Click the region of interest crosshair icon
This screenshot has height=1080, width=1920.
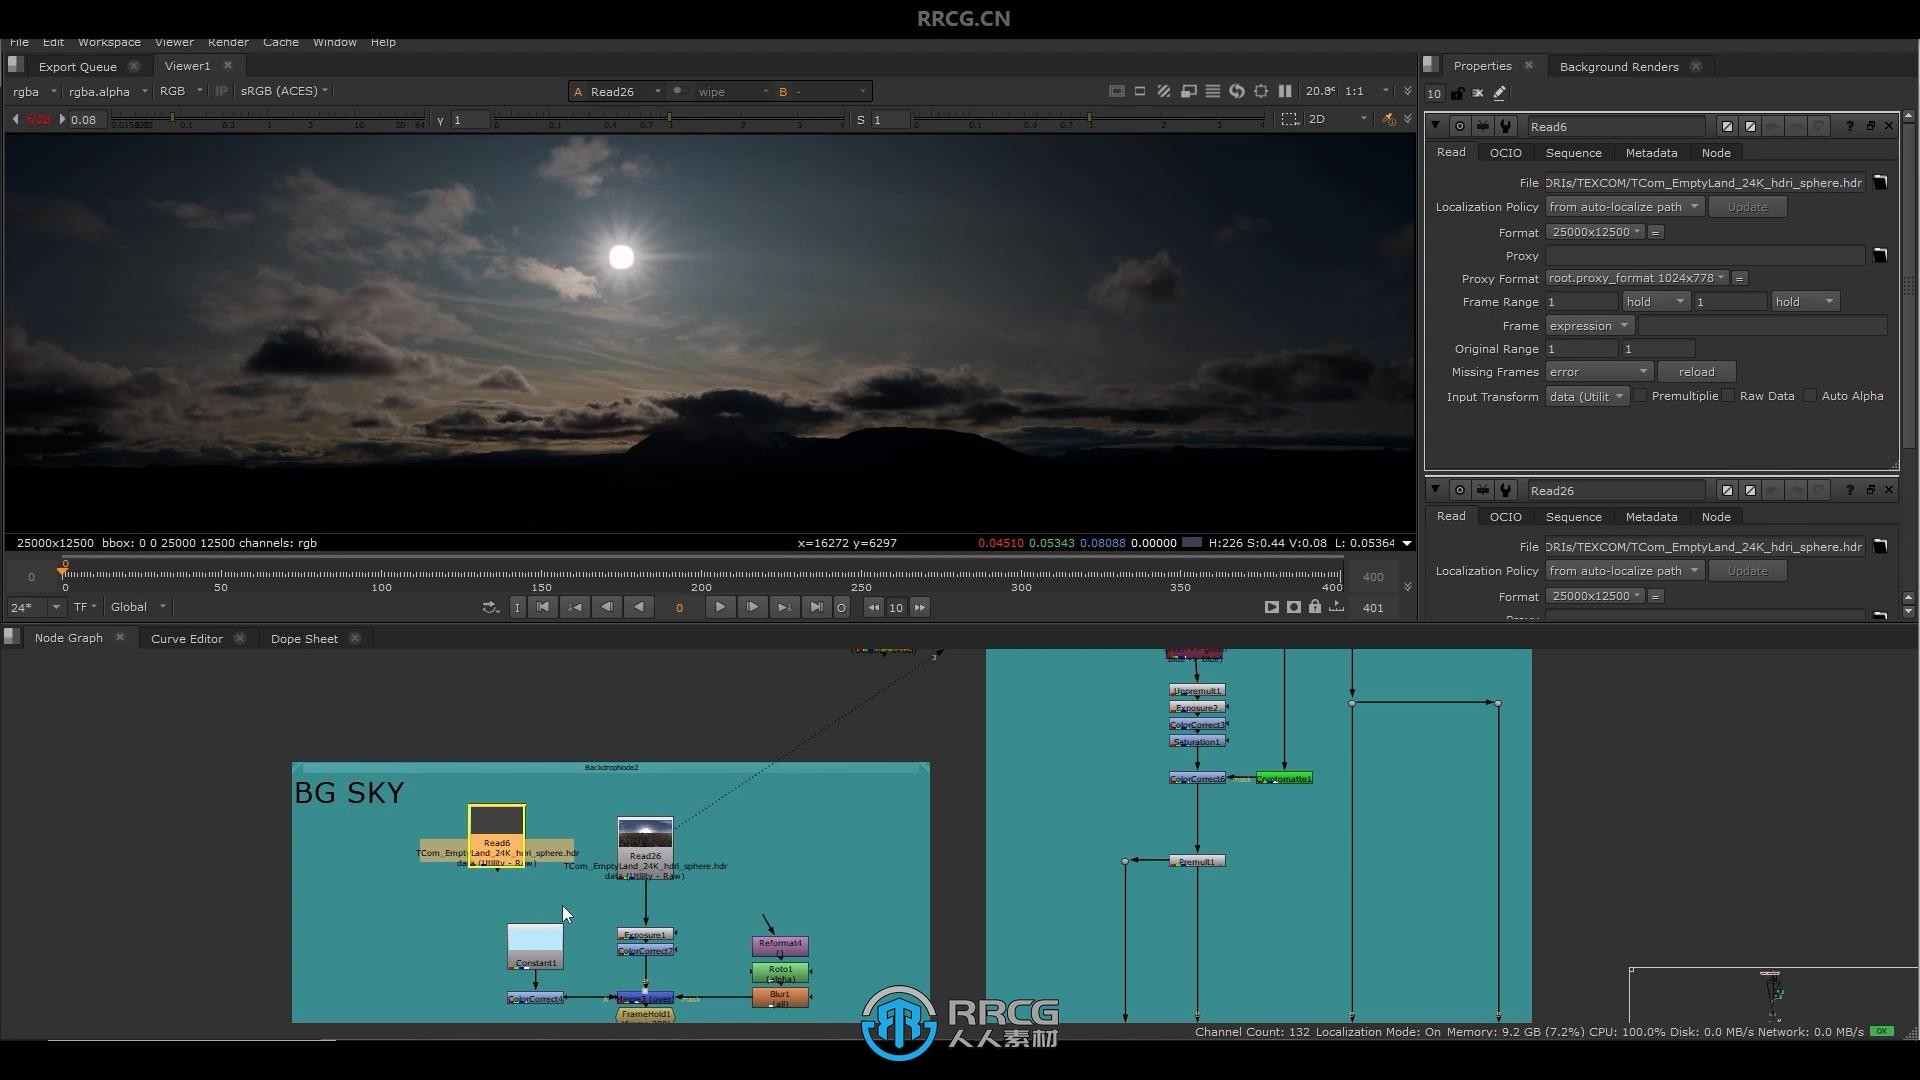tap(1261, 91)
